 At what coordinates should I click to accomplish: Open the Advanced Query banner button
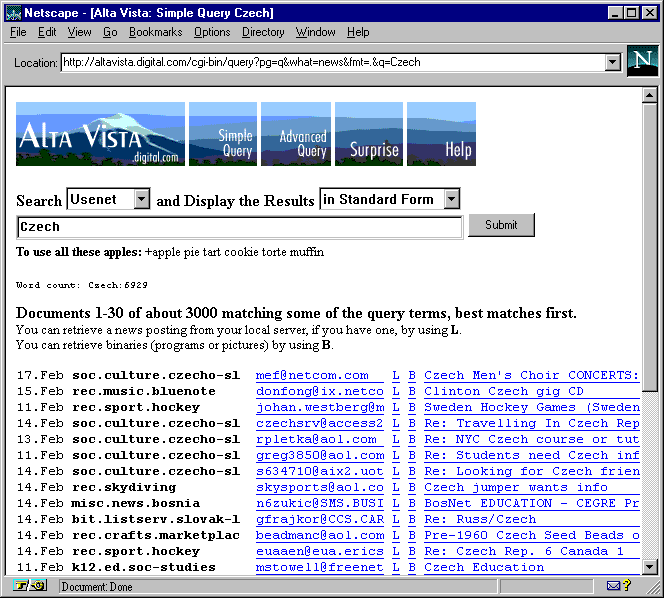click(x=296, y=134)
